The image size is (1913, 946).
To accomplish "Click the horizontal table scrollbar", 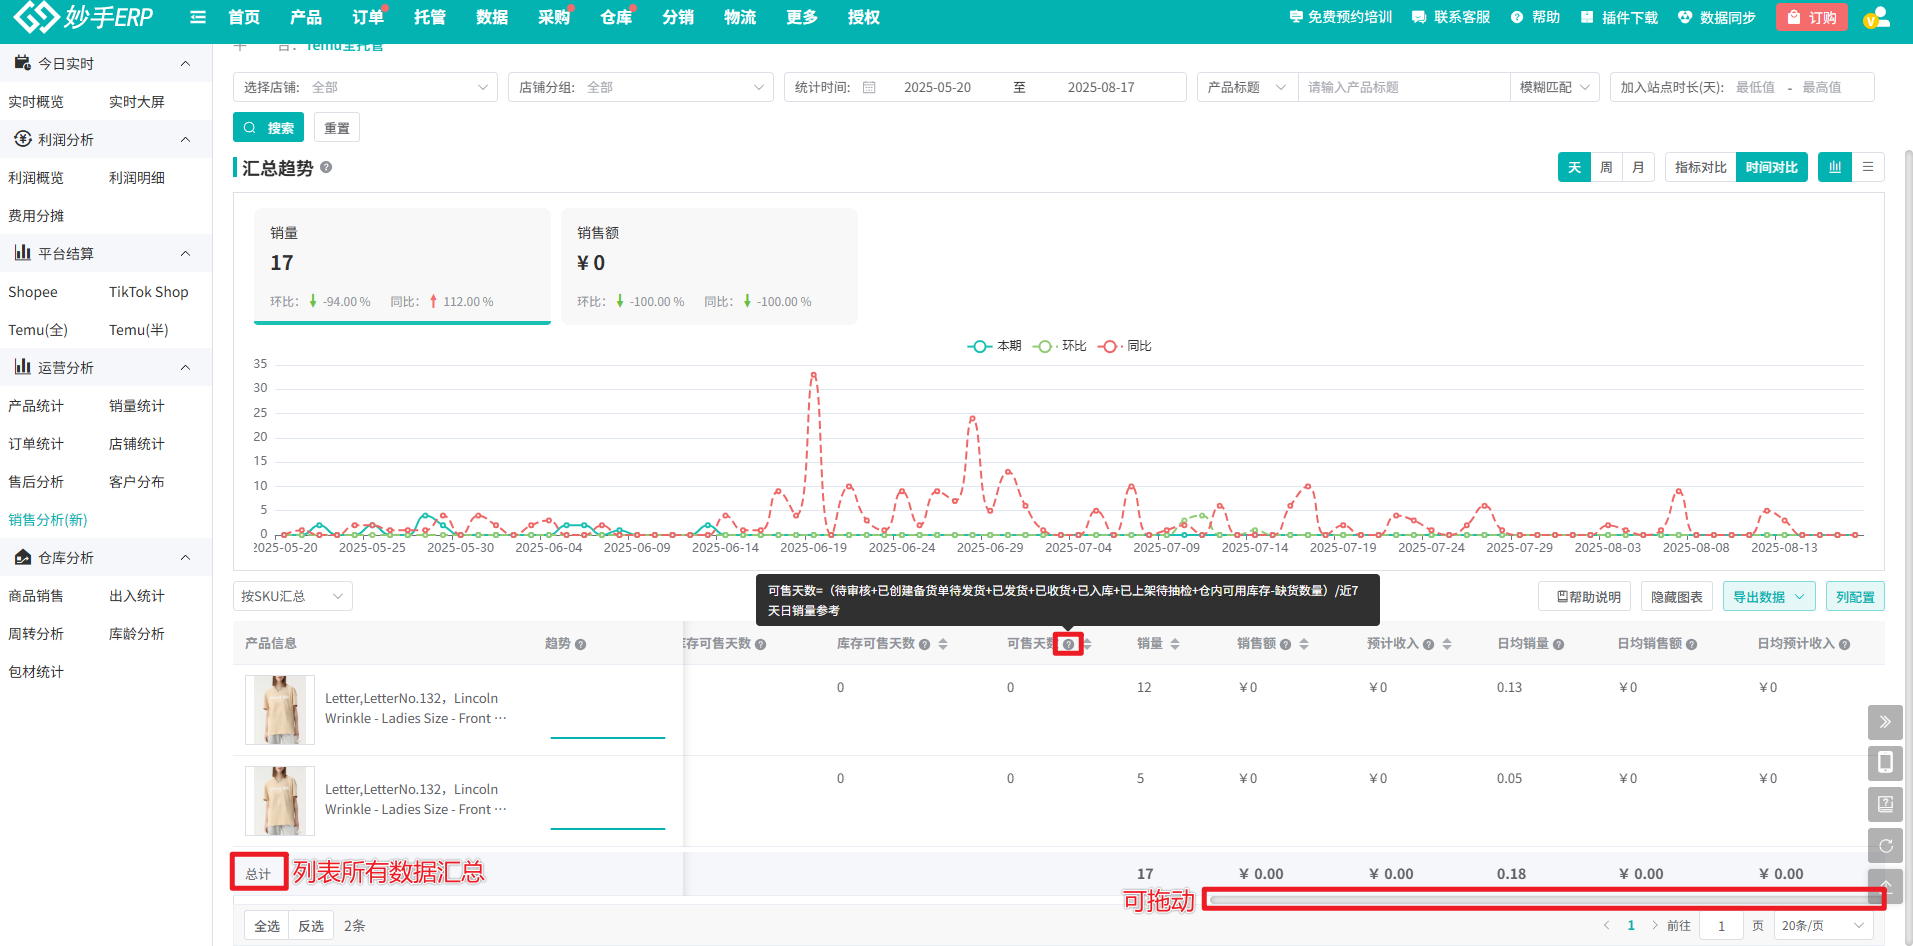I will (x=1542, y=900).
